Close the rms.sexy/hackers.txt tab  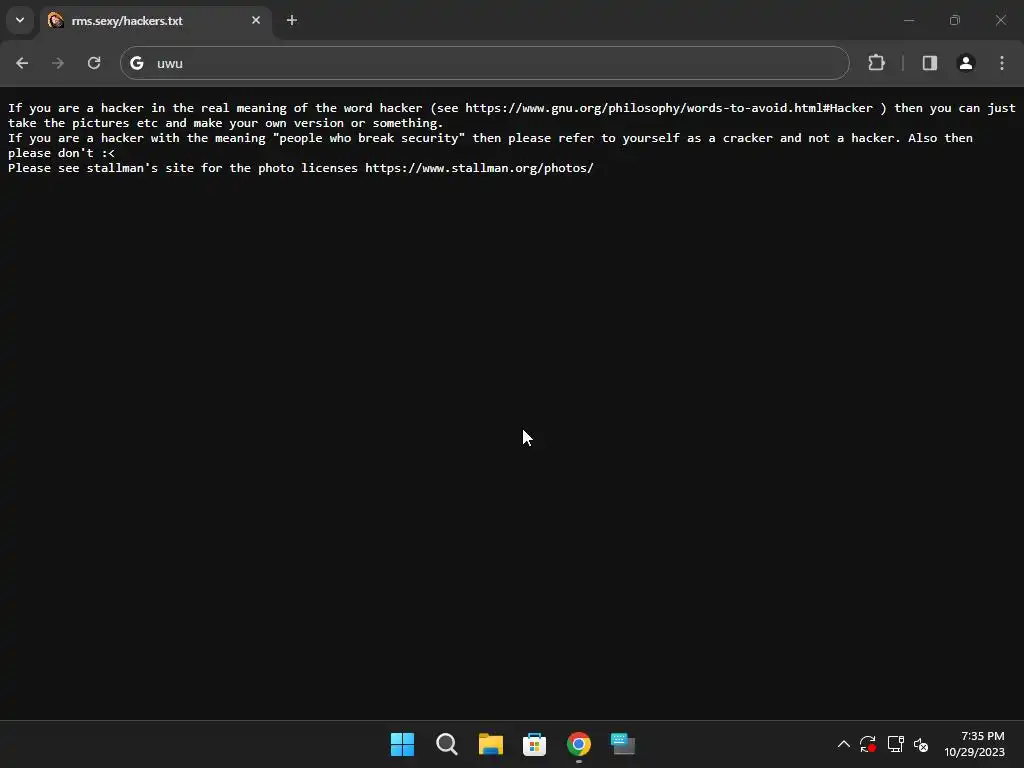click(256, 20)
